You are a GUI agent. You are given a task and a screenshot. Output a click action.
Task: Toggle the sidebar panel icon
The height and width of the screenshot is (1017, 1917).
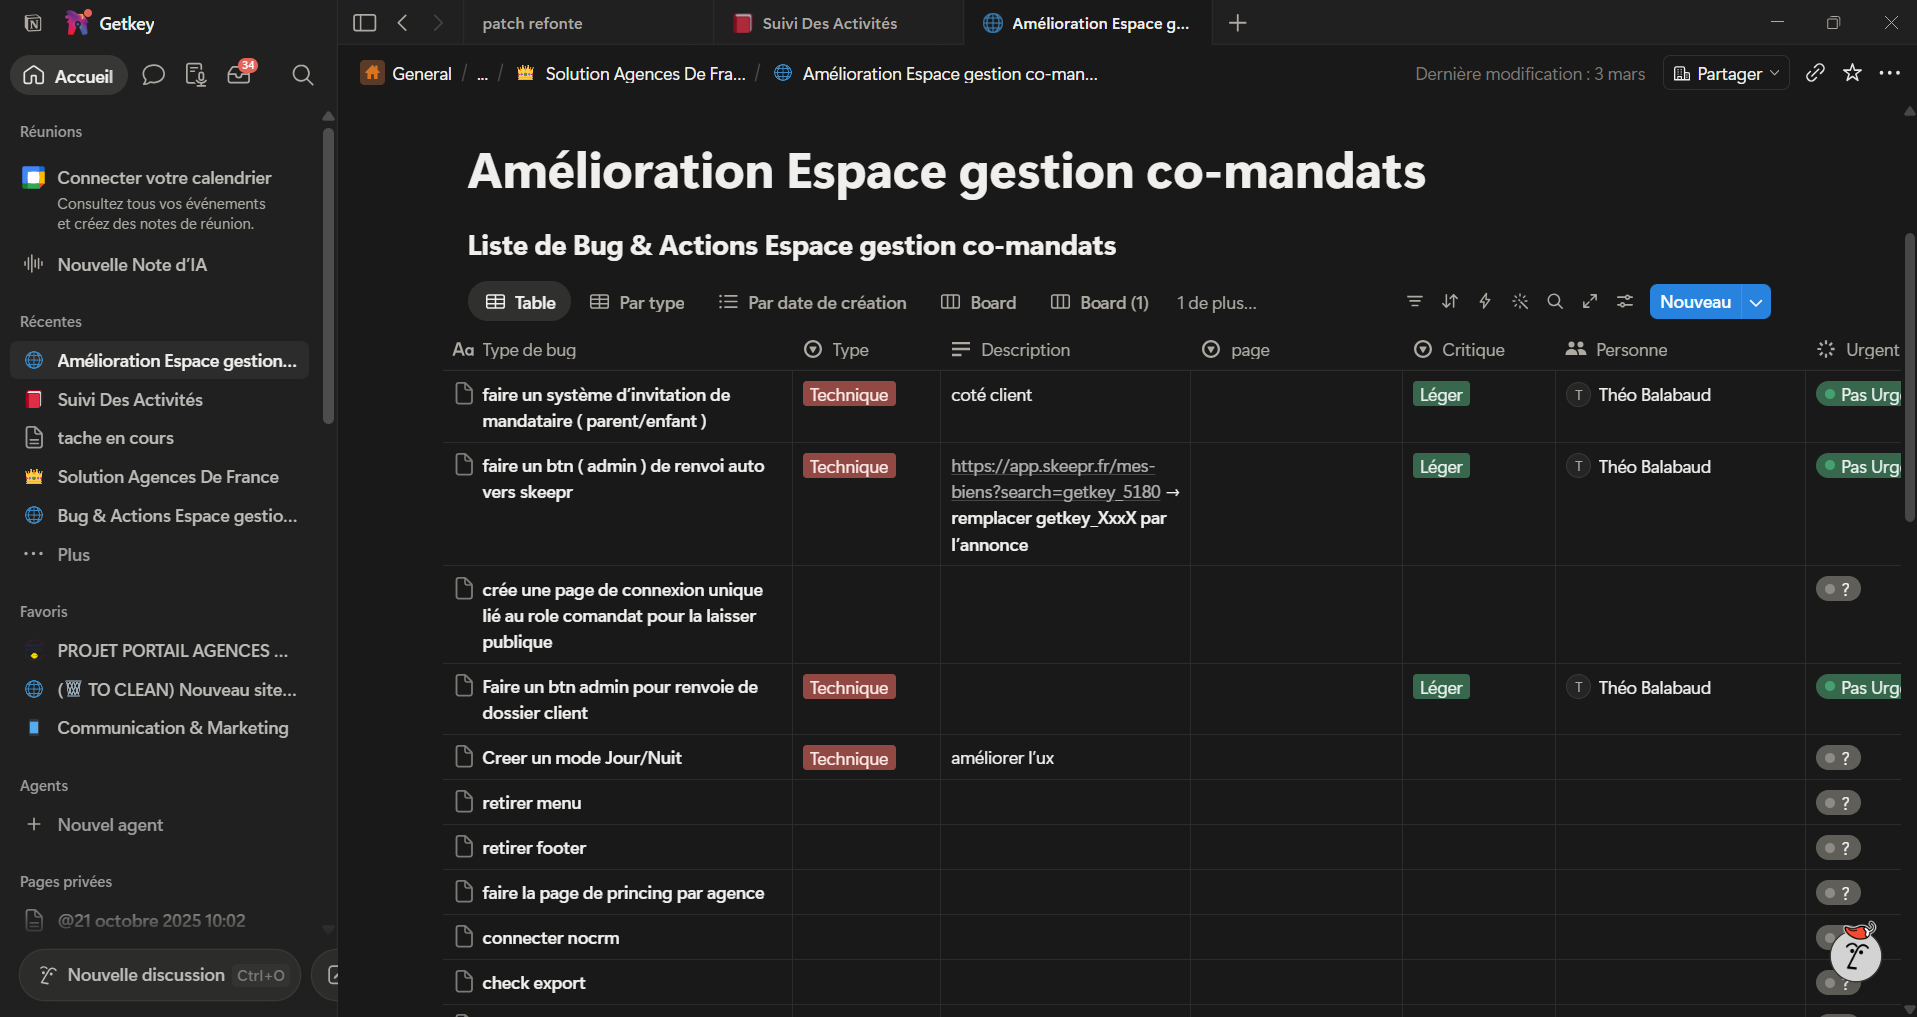[365, 23]
